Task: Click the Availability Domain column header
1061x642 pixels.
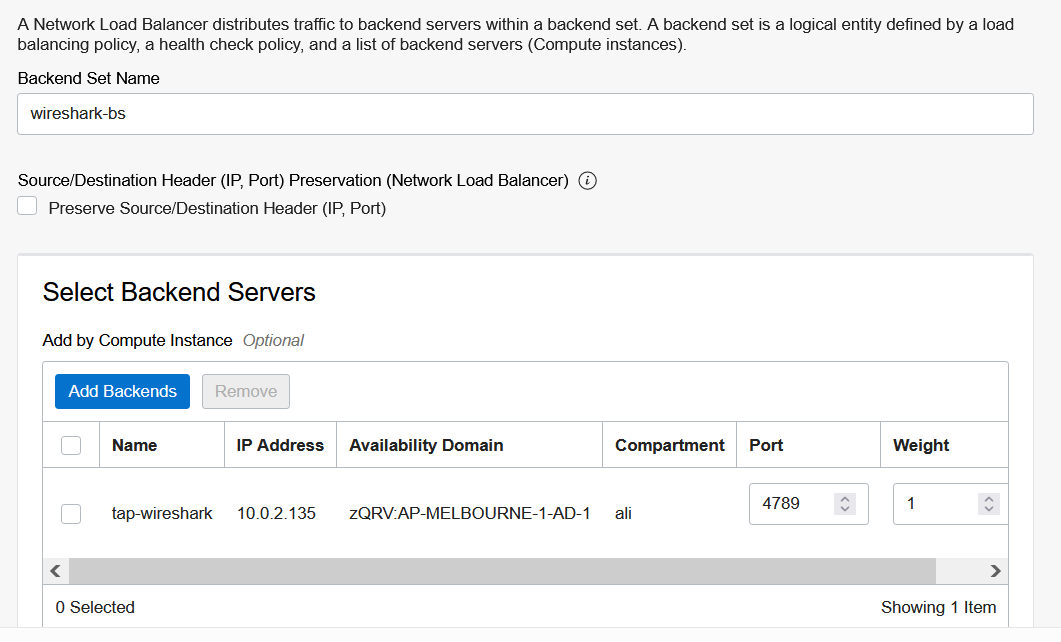Action: click(426, 445)
